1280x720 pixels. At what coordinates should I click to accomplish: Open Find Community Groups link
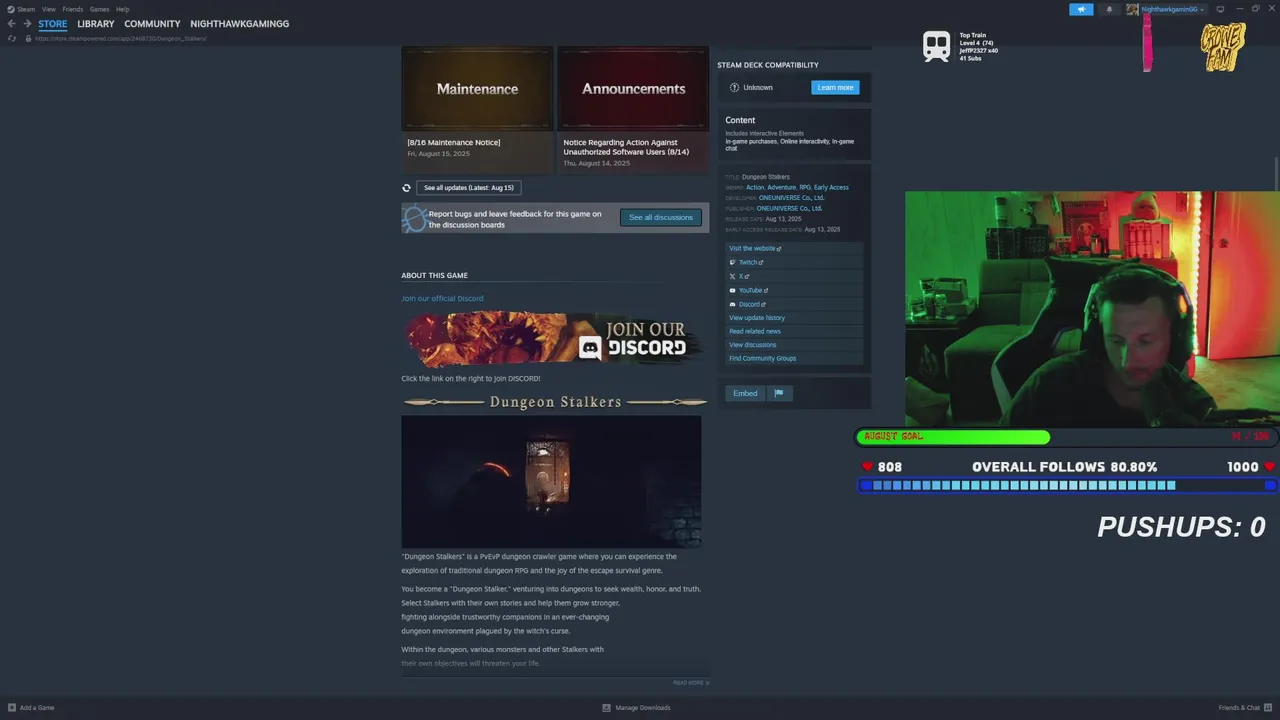(763, 358)
